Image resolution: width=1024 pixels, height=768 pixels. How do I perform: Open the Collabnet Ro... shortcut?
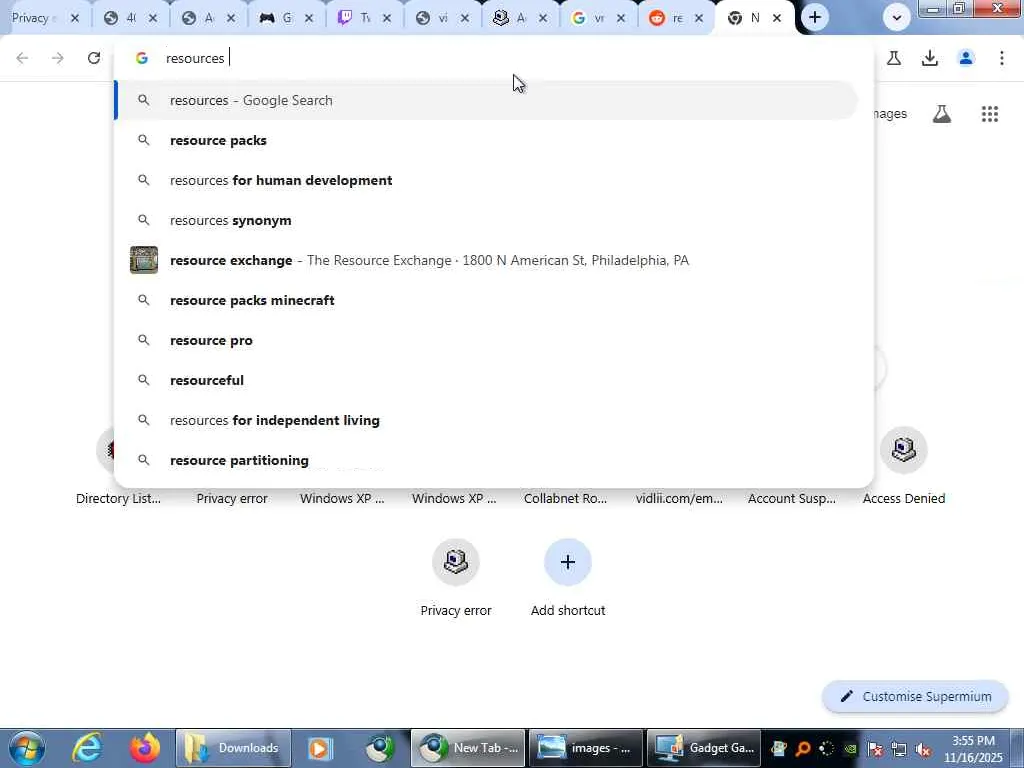point(566,498)
